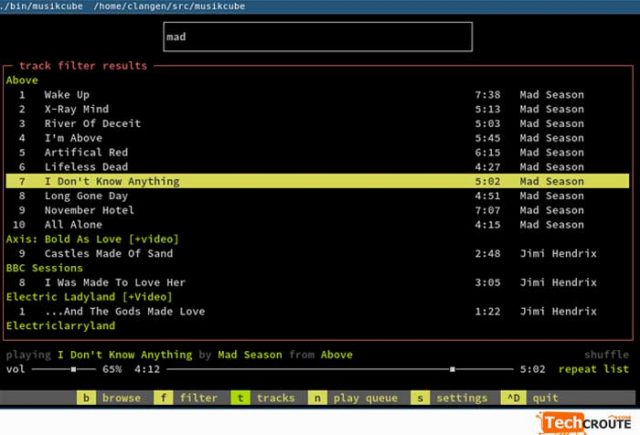Click the total time "5:02" beside the seek bar

point(533,369)
